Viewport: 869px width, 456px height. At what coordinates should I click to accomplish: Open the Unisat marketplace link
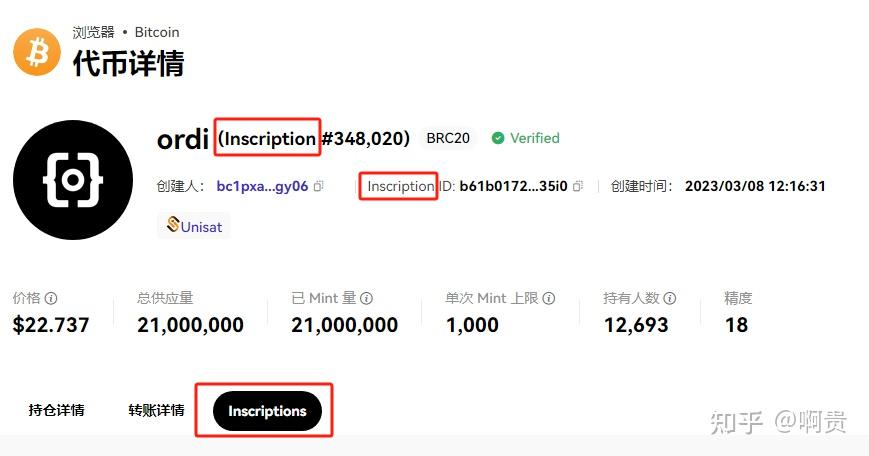click(193, 226)
